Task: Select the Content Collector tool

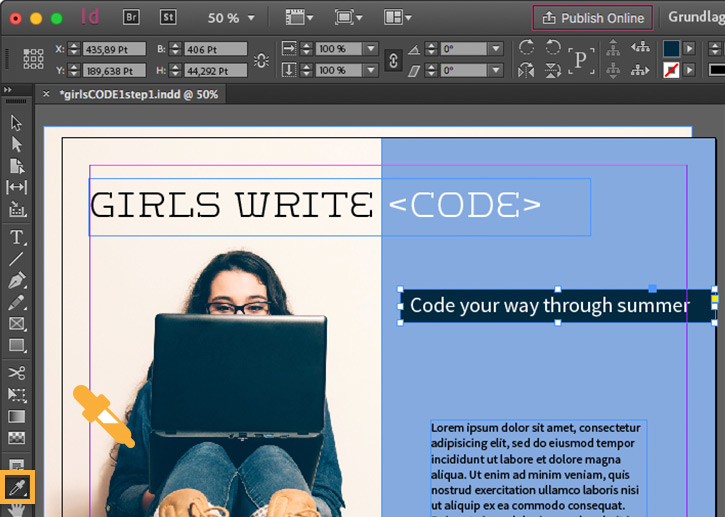Action: point(17,209)
